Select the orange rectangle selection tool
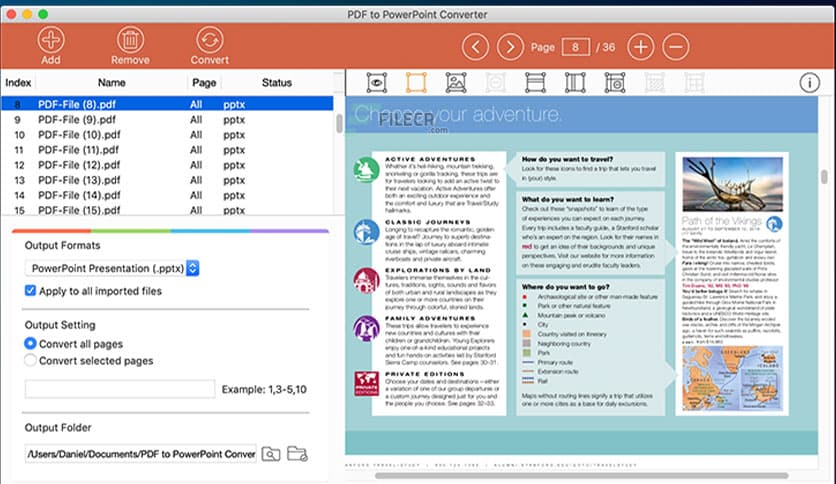 pos(416,83)
